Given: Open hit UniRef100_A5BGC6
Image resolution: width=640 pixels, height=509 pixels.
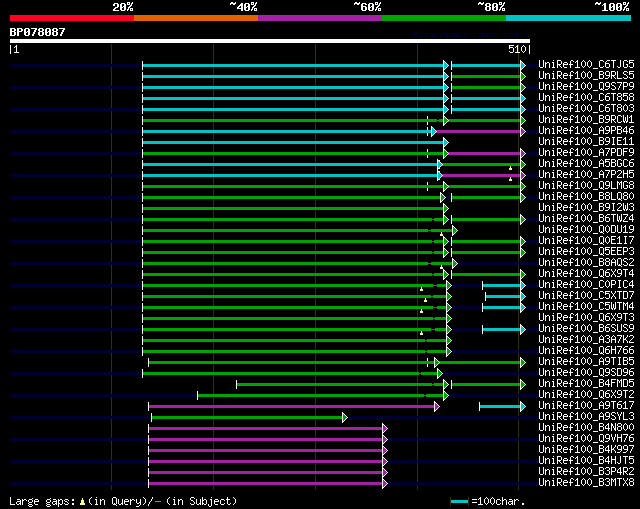Looking at the screenshot, I should point(586,164).
